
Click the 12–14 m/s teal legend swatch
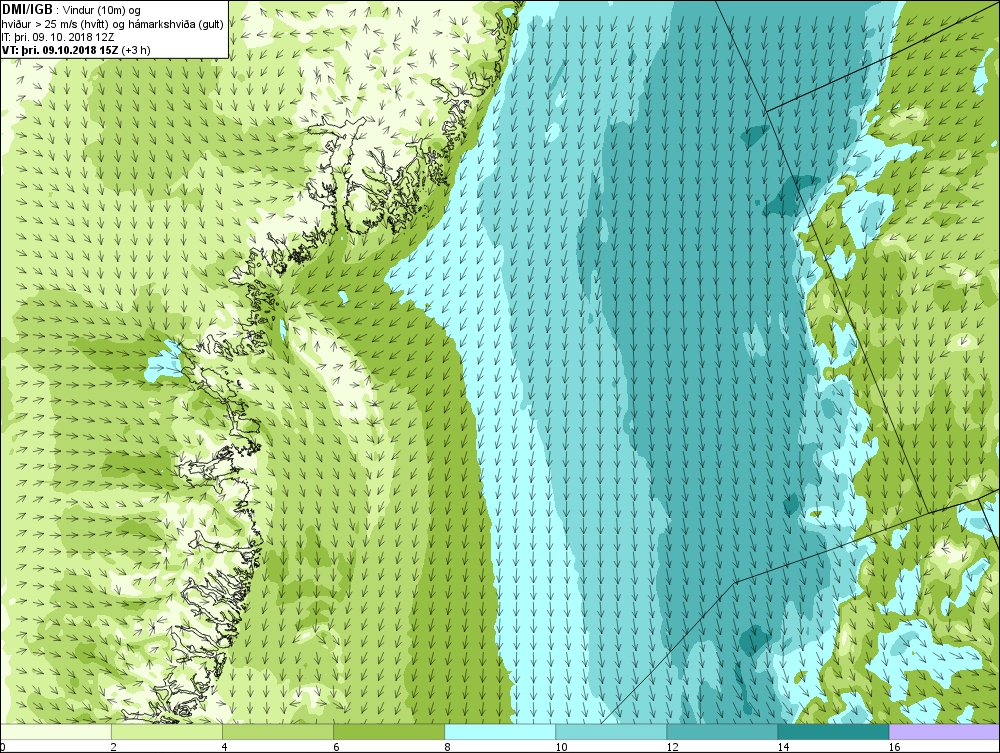pos(722,731)
